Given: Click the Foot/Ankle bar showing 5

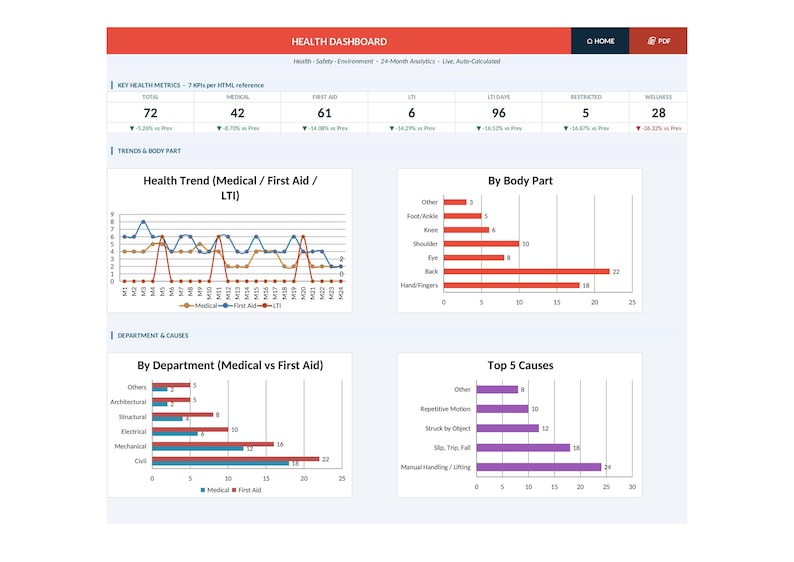Looking at the screenshot, I should pyautogui.click(x=462, y=216).
